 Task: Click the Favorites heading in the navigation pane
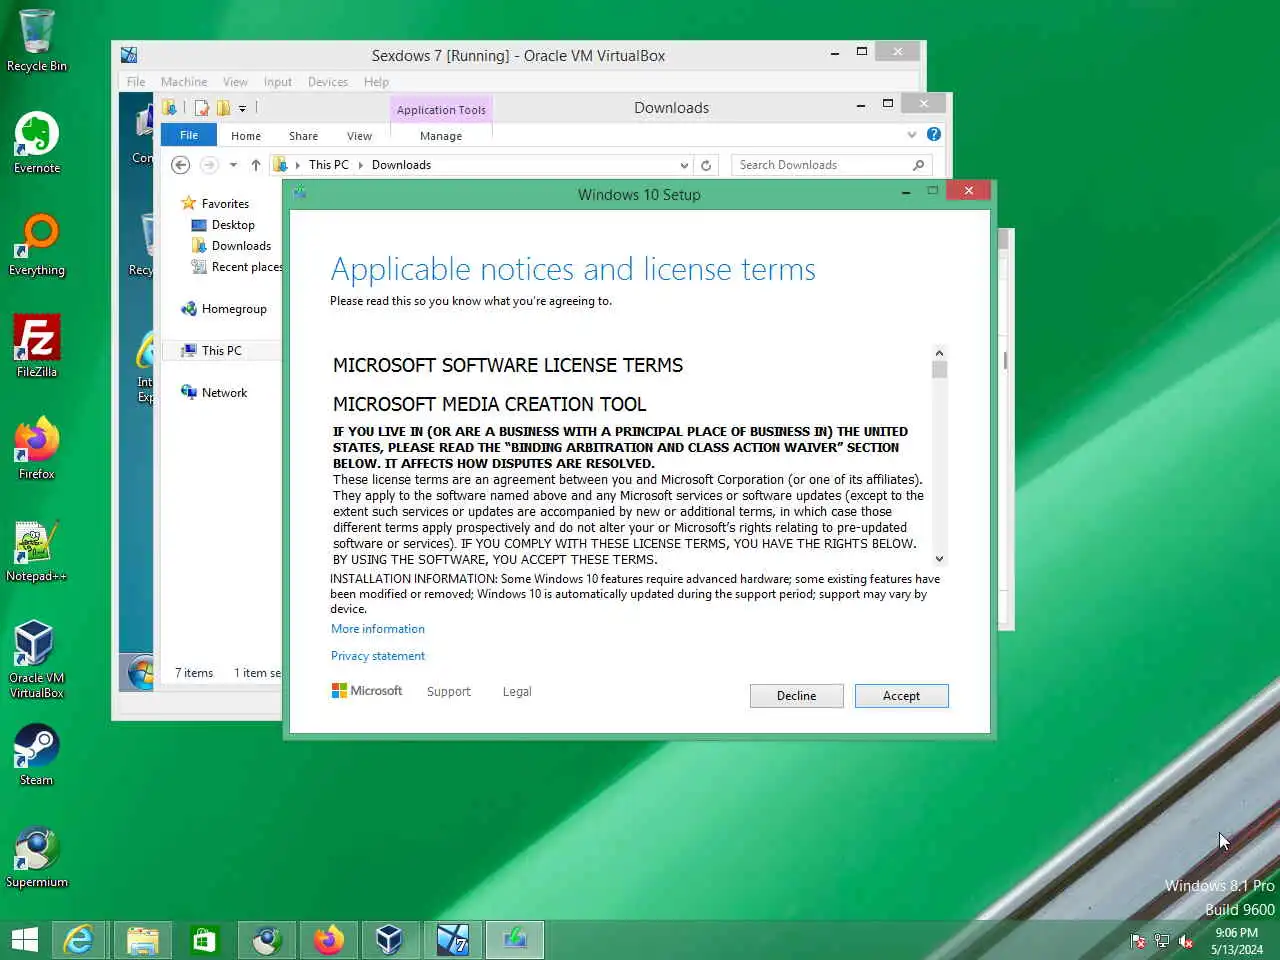point(225,204)
